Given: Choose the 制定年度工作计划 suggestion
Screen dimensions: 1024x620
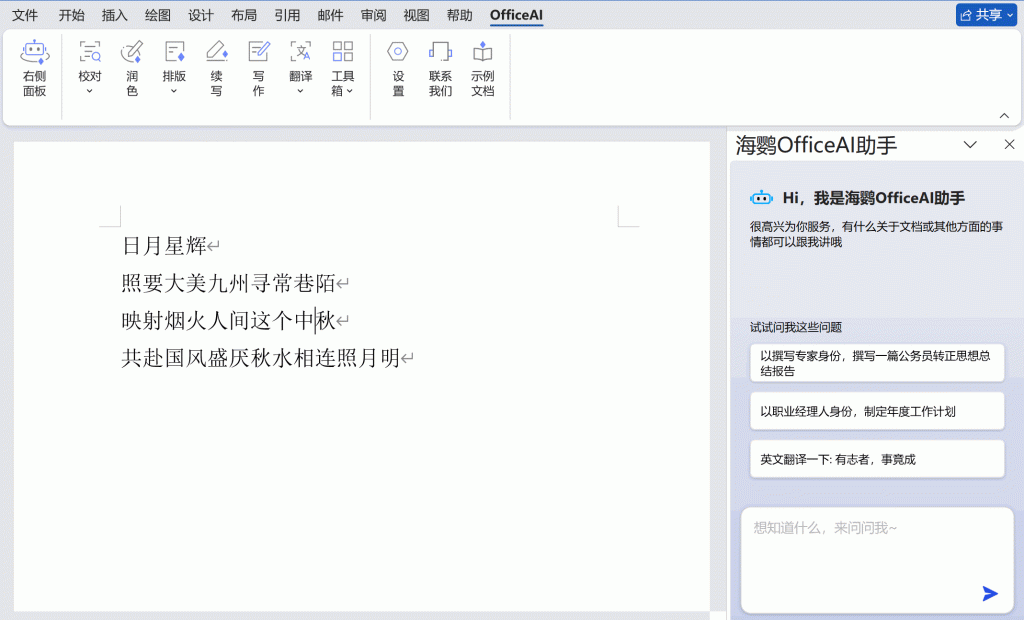Looking at the screenshot, I should click(876, 411).
